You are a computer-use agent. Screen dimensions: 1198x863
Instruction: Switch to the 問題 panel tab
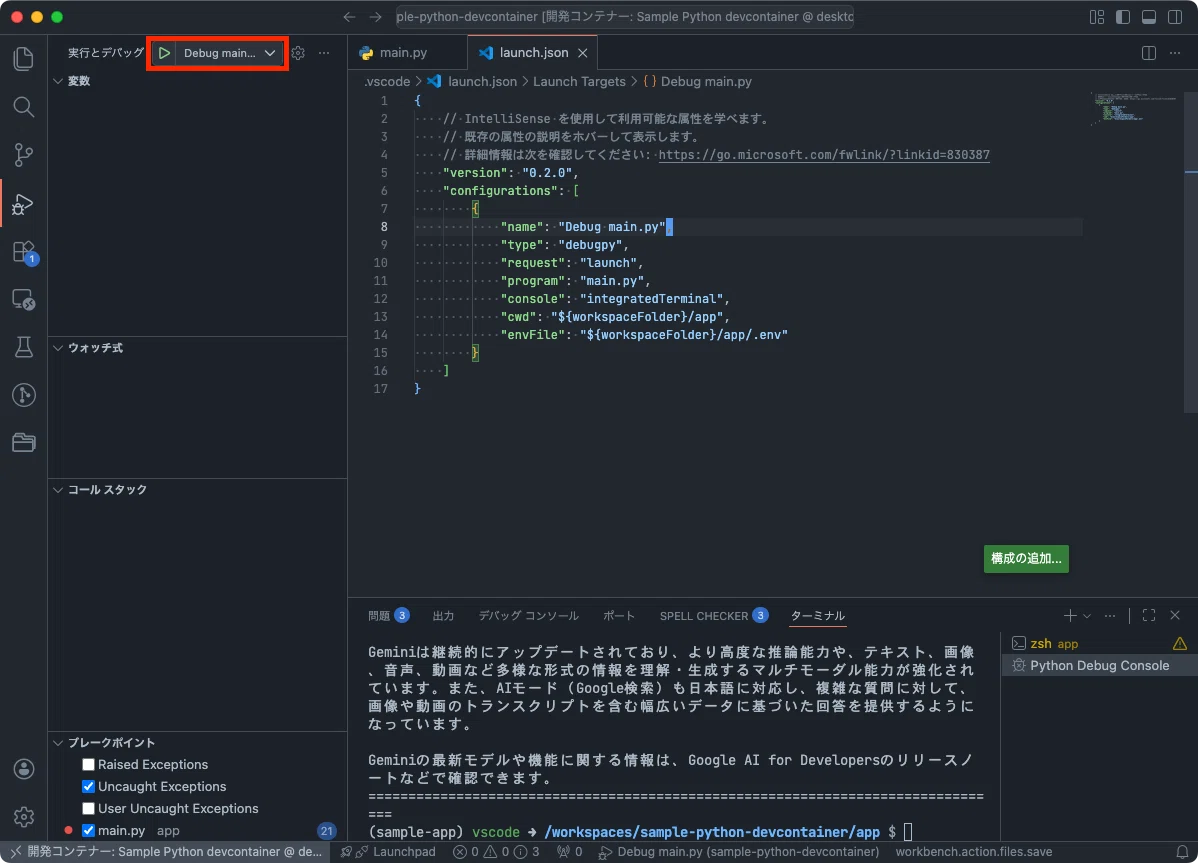[x=388, y=616]
